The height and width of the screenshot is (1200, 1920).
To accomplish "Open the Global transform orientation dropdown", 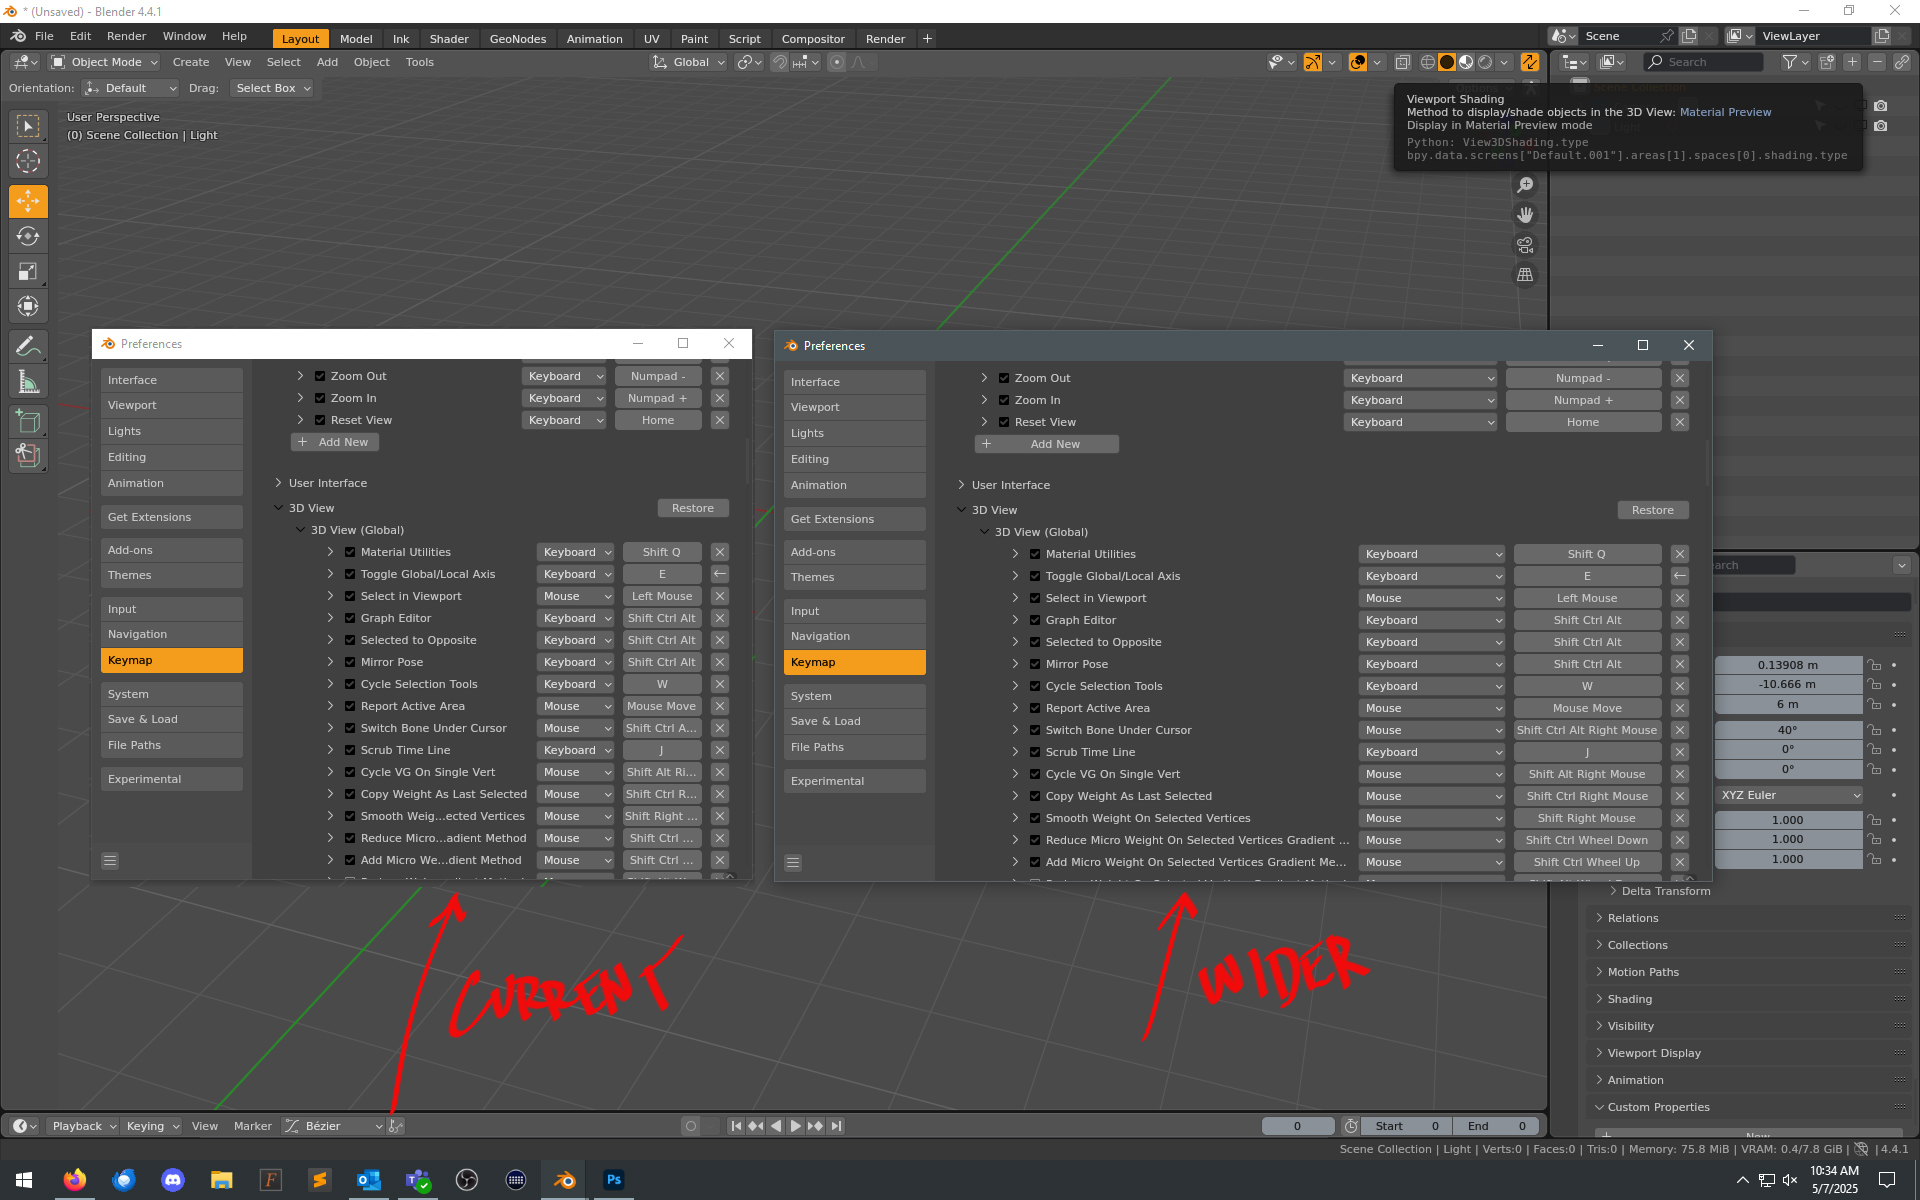I will (x=689, y=62).
